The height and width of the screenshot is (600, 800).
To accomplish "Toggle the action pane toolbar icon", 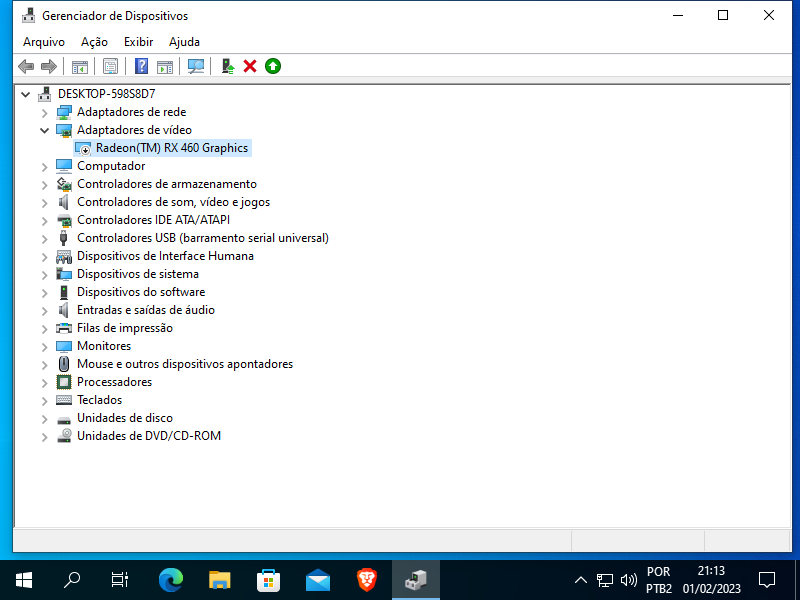I will [165, 66].
